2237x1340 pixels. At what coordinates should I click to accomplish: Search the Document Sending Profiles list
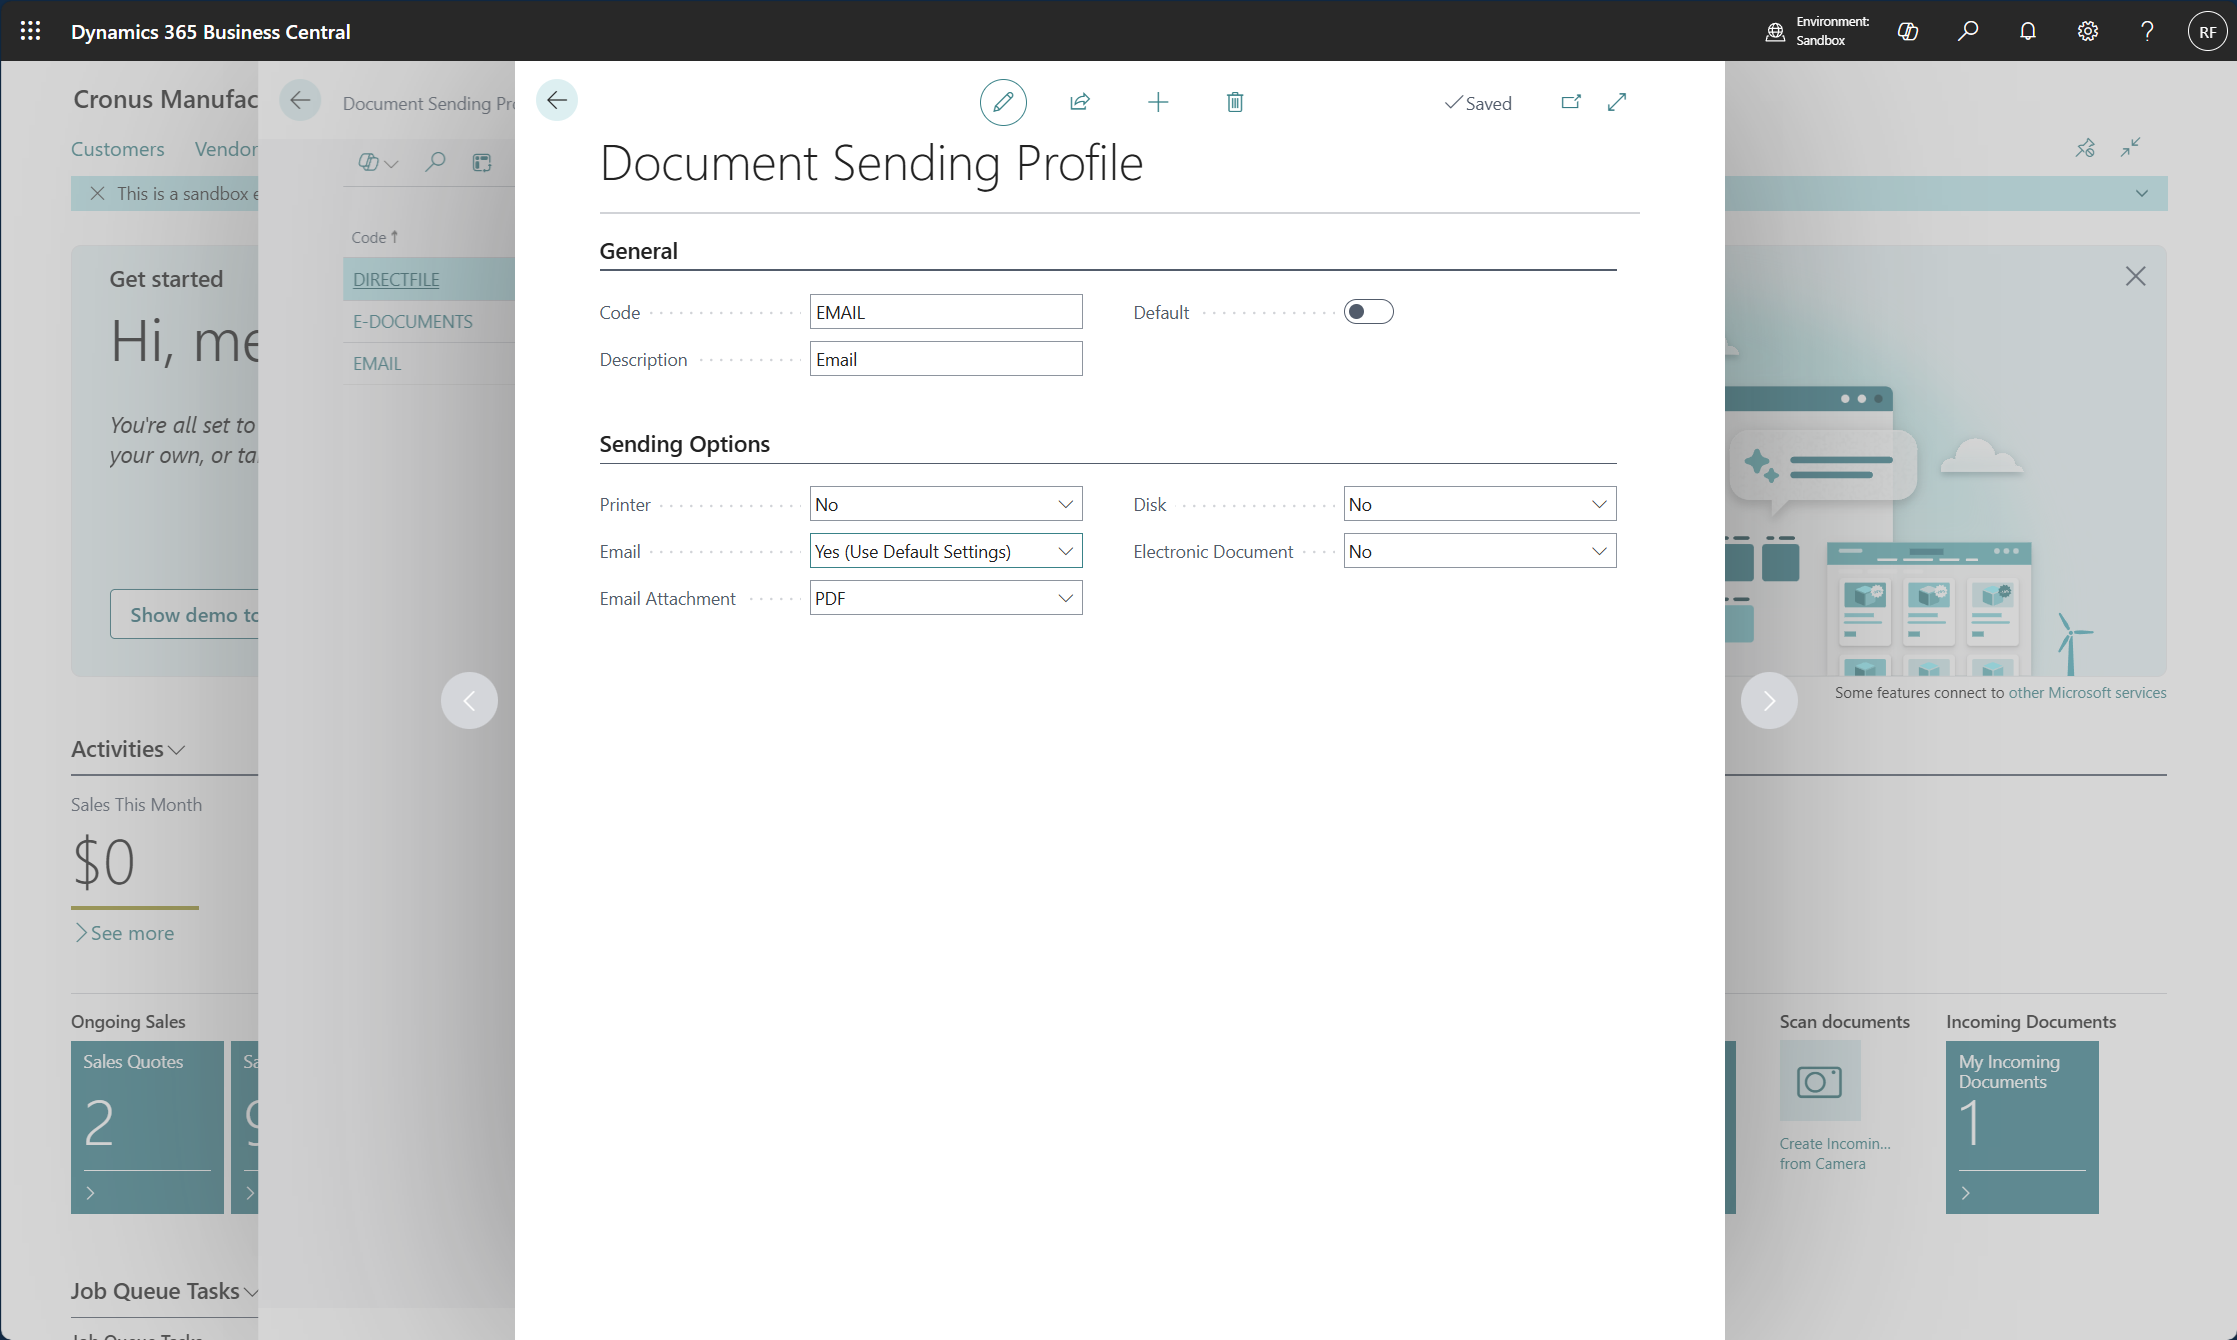[435, 162]
